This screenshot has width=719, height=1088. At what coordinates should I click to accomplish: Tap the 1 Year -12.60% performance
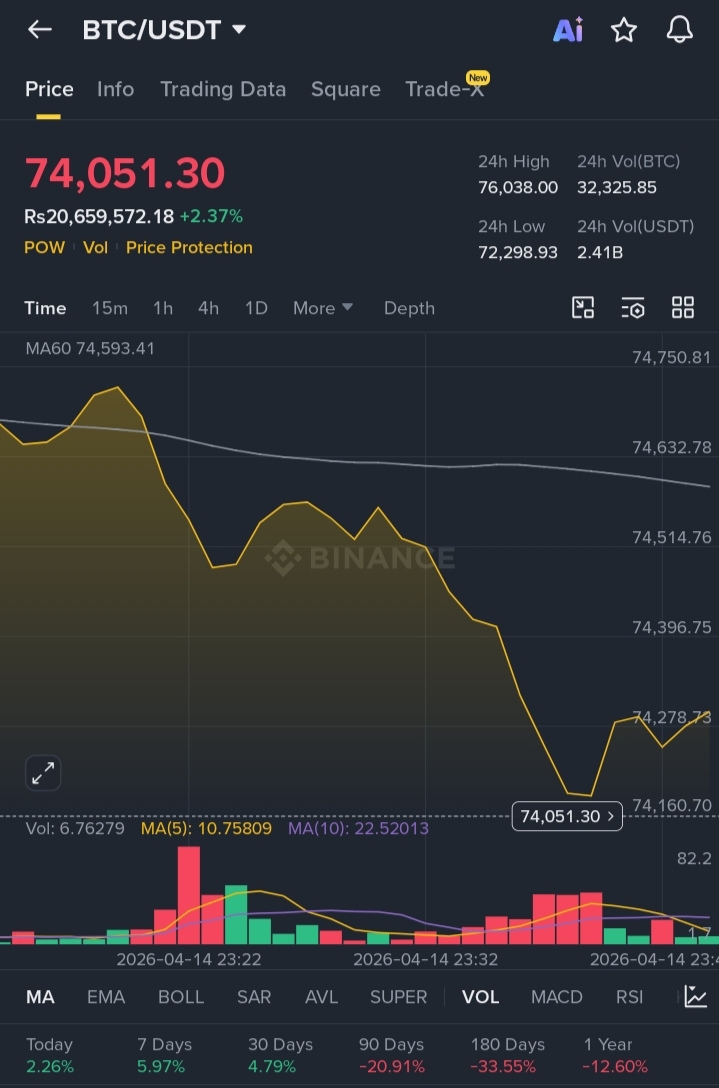coord(615,1055)
